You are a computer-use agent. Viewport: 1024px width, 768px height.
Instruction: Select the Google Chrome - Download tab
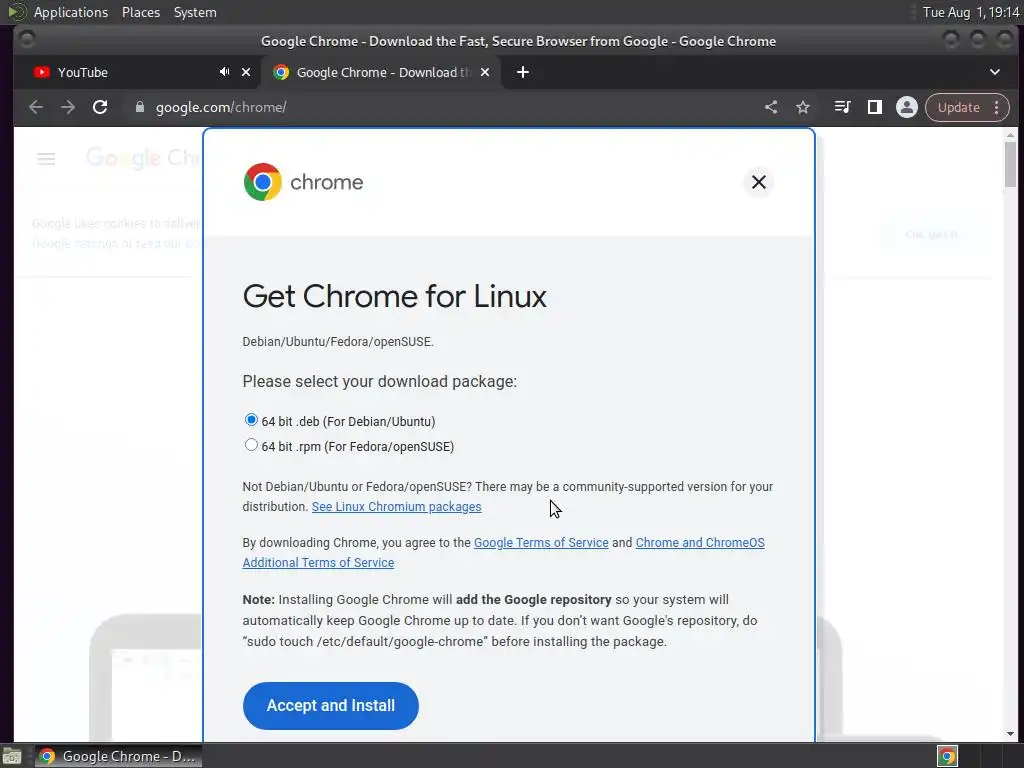(x=381, y=72)
